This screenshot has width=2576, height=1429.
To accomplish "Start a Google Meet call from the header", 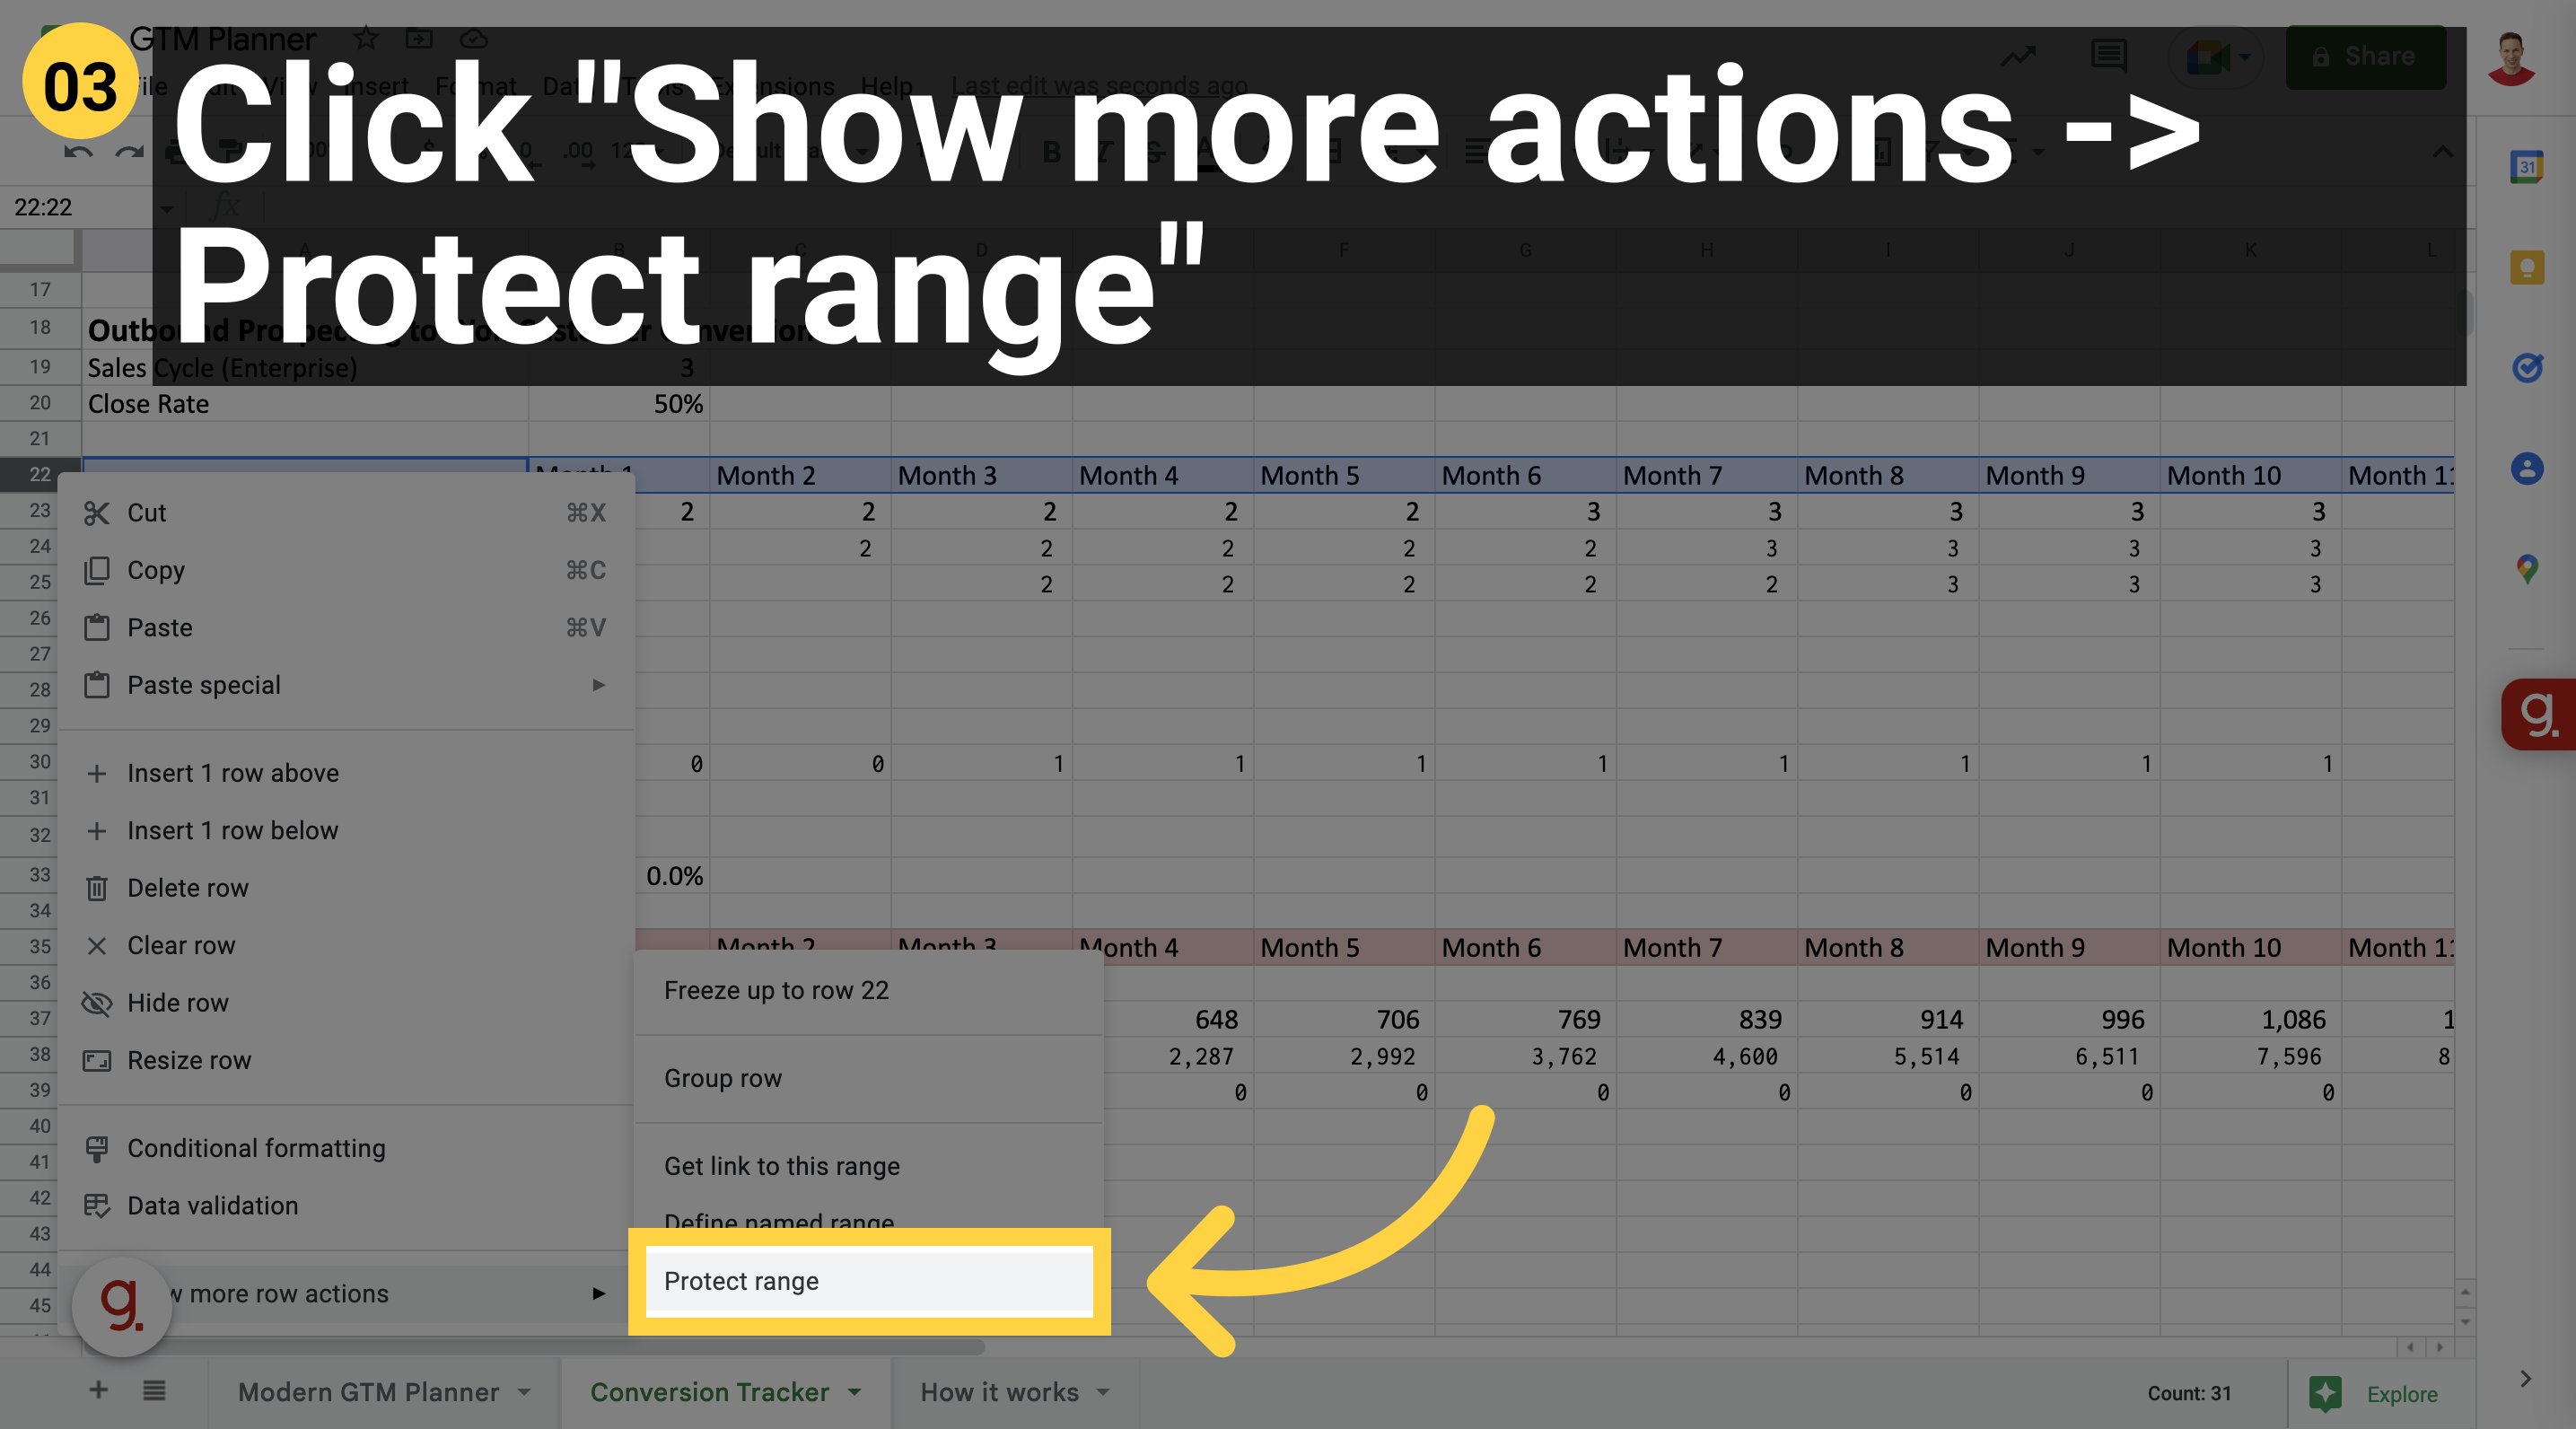I will (x=2206, y=57).
